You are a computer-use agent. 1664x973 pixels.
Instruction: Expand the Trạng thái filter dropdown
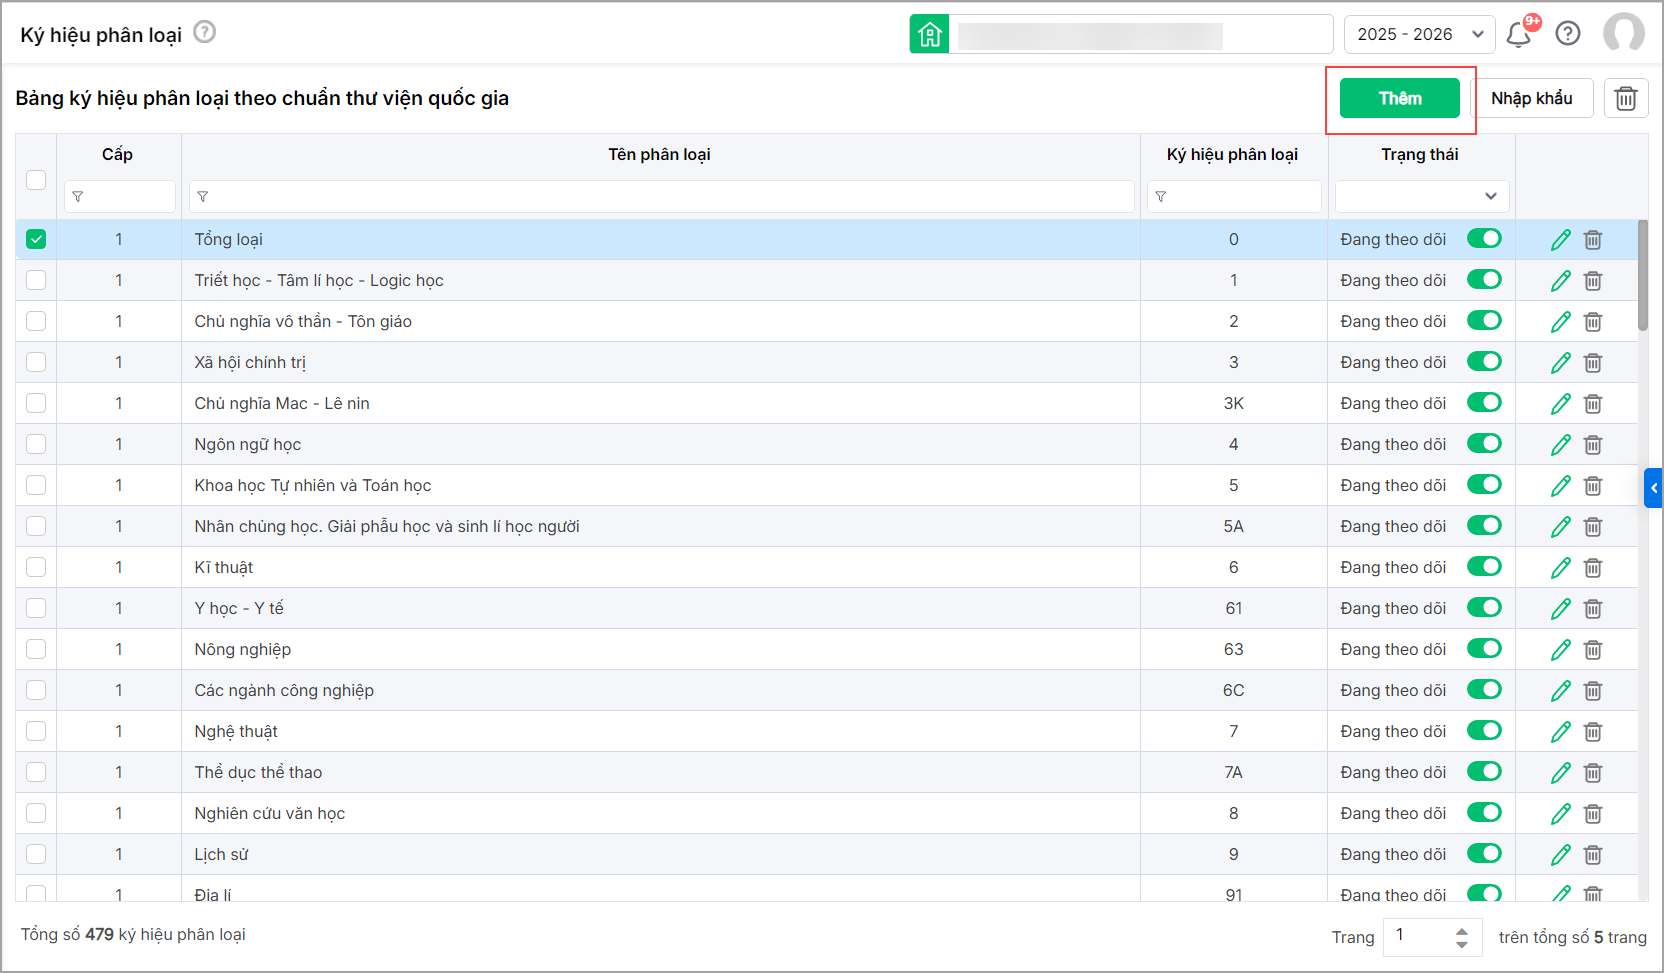coord(1421,196)
